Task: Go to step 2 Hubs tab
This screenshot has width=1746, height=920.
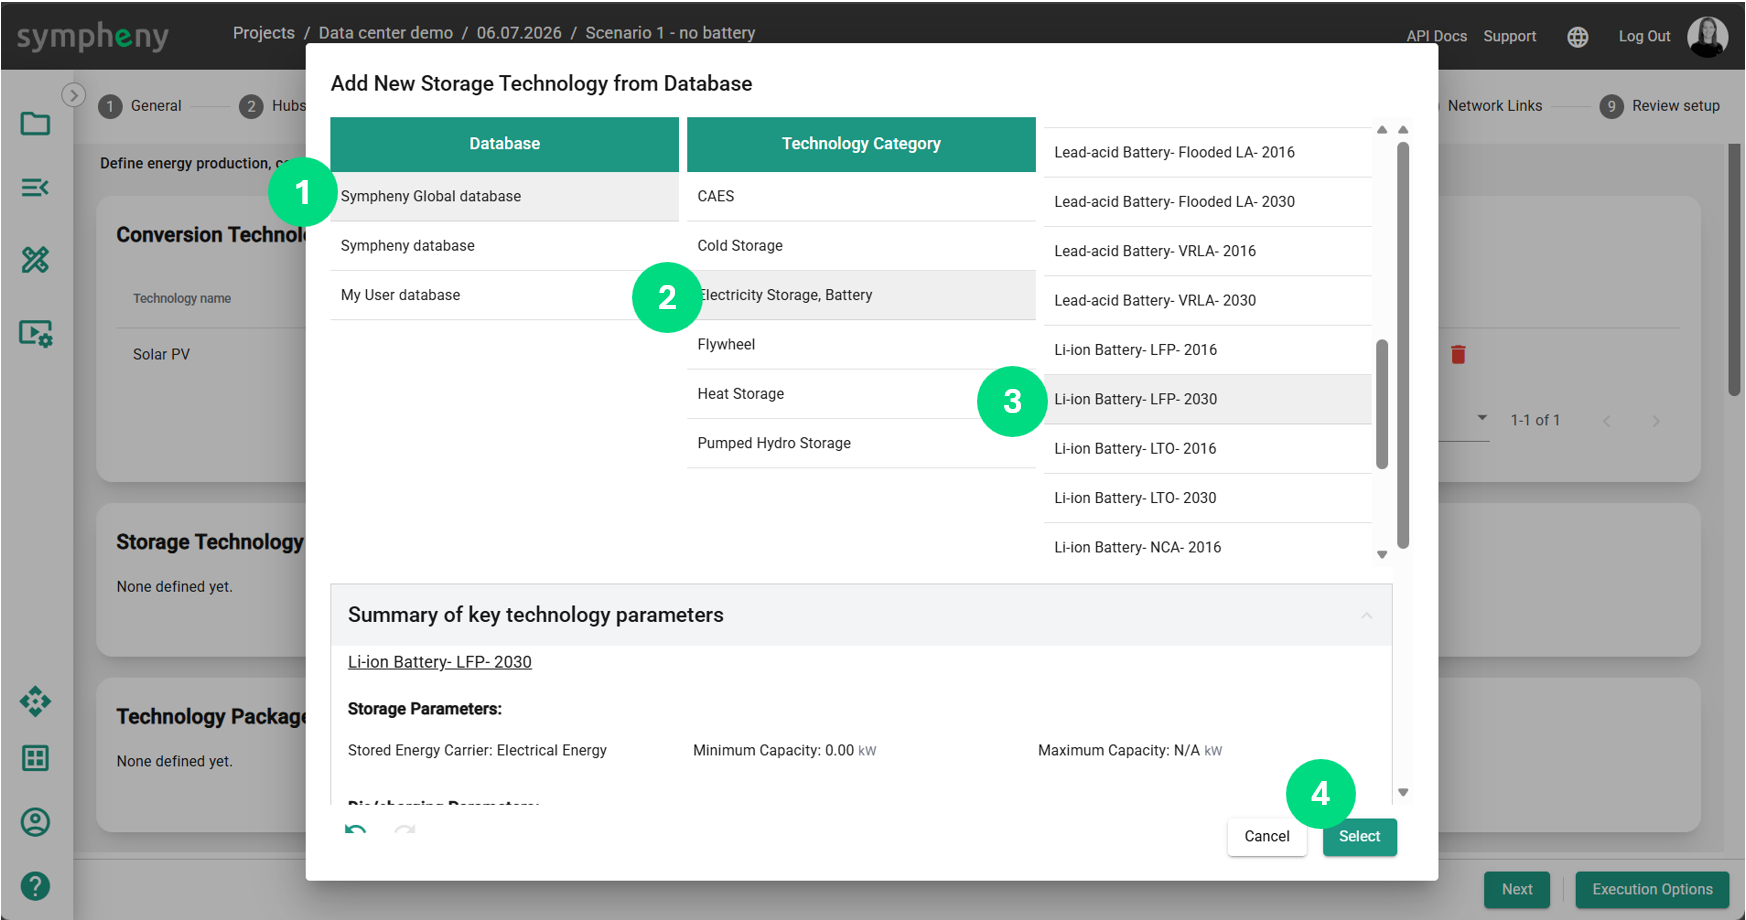Action: click(x=273, y=106)
